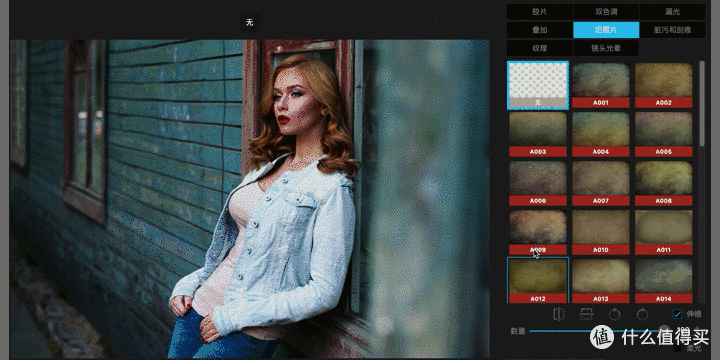Click the active blue-highlighted category tab
The image size is (720, 360).
[606, 30]
